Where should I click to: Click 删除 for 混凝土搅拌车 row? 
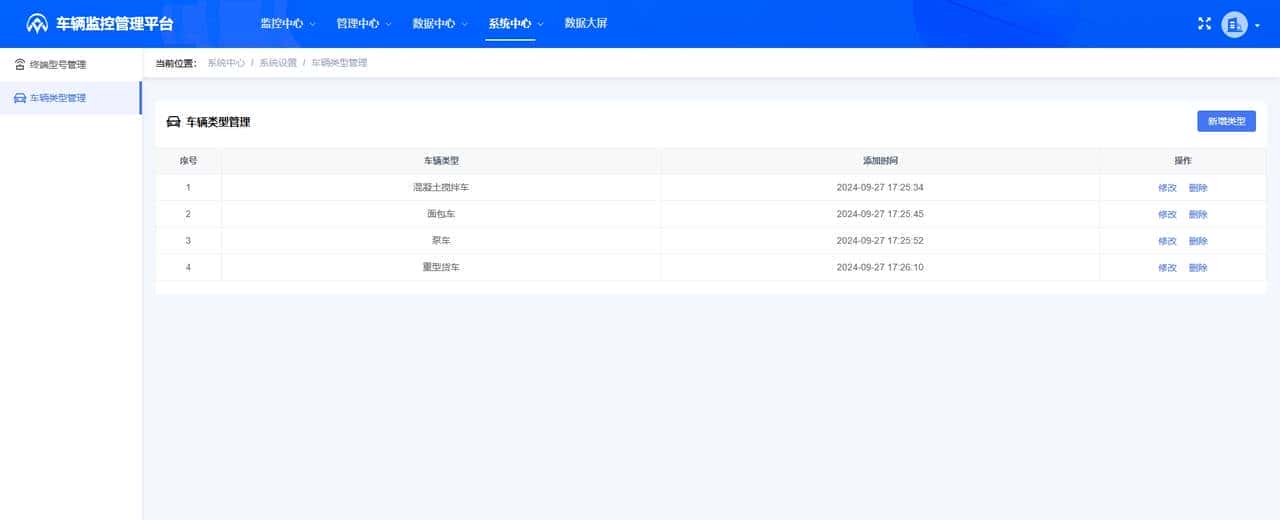pyautogui.click(x=1198, y=188)
